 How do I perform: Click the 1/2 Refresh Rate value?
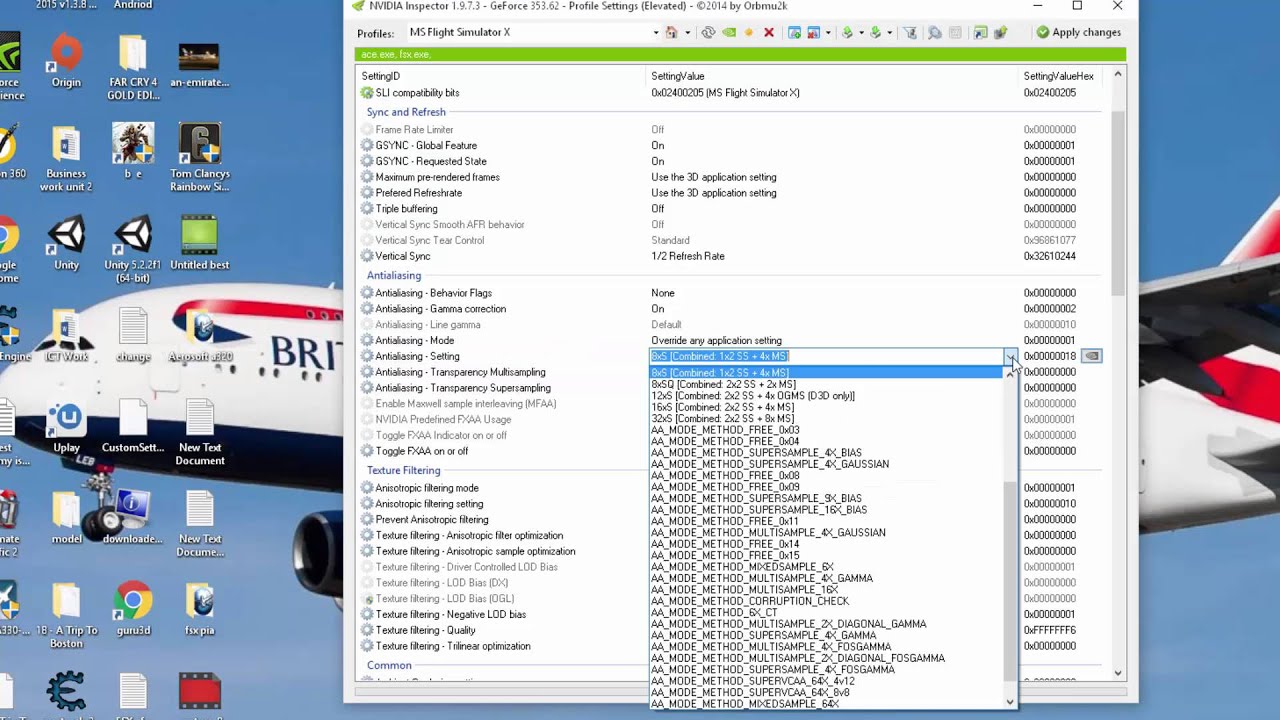[x=688, y=256]
